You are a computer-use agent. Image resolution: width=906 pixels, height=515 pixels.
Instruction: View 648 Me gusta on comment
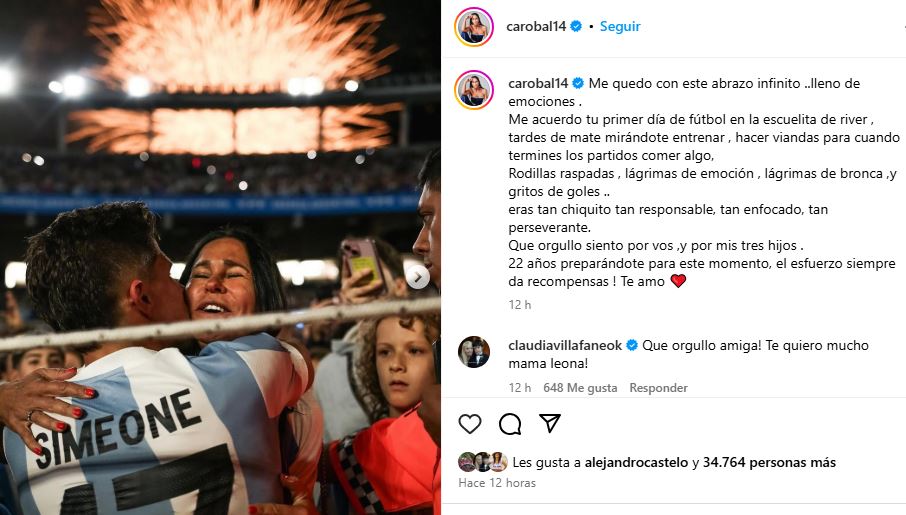tap(580, 388)
